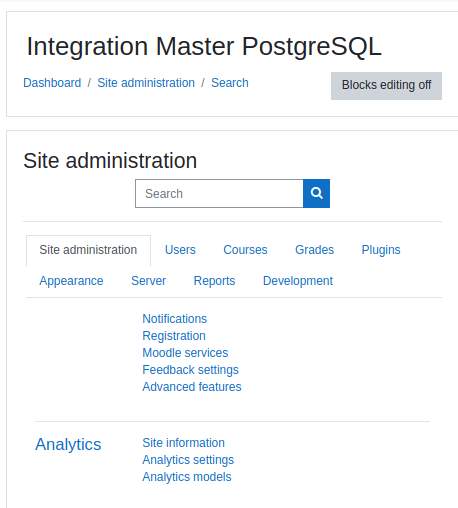Click into the Search input field
Image resolution: width=458 pixels, height=508 pixels.
[219, 193]
